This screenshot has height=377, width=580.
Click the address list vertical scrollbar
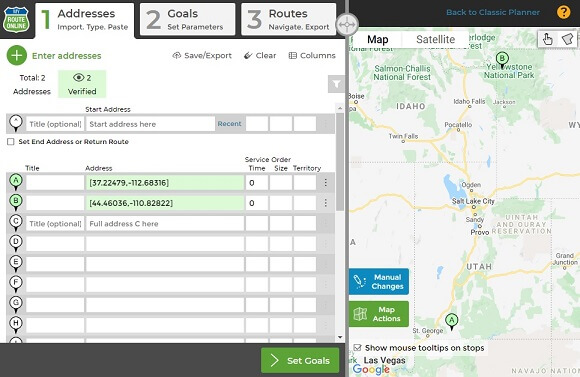[x=340, y=162]
